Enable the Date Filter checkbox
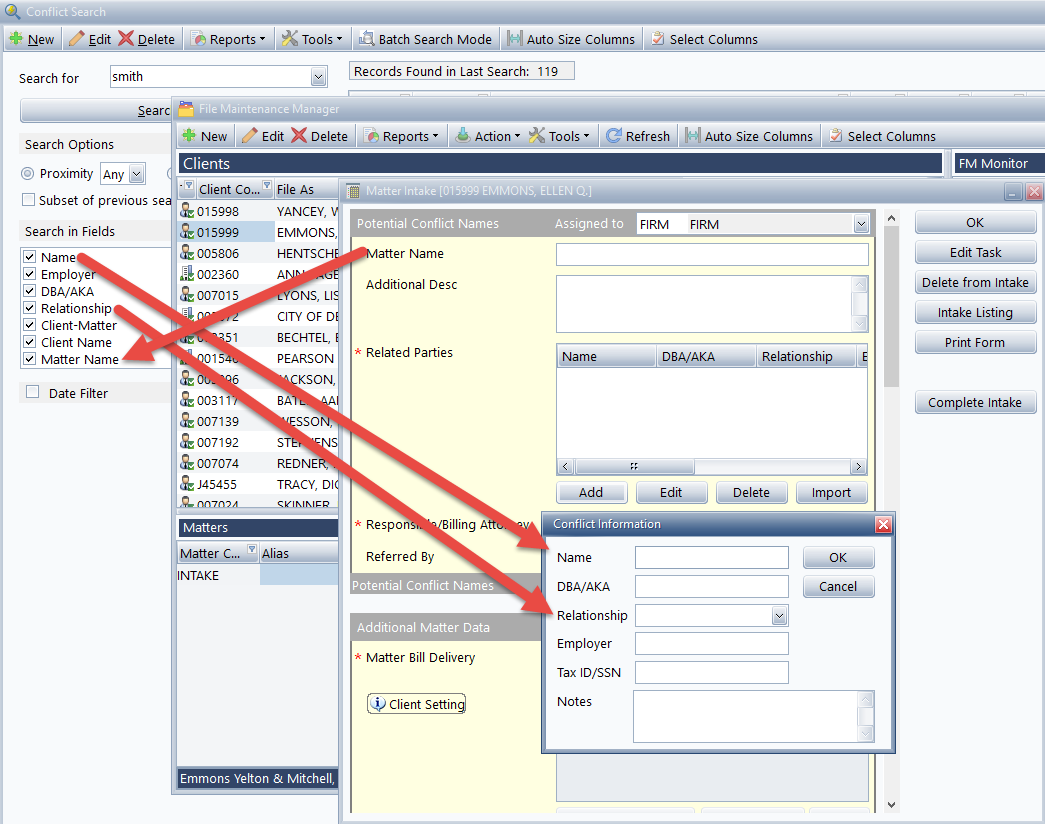Screen dimensions: 1045x824 pyautogui.click(x=32, y=393)
